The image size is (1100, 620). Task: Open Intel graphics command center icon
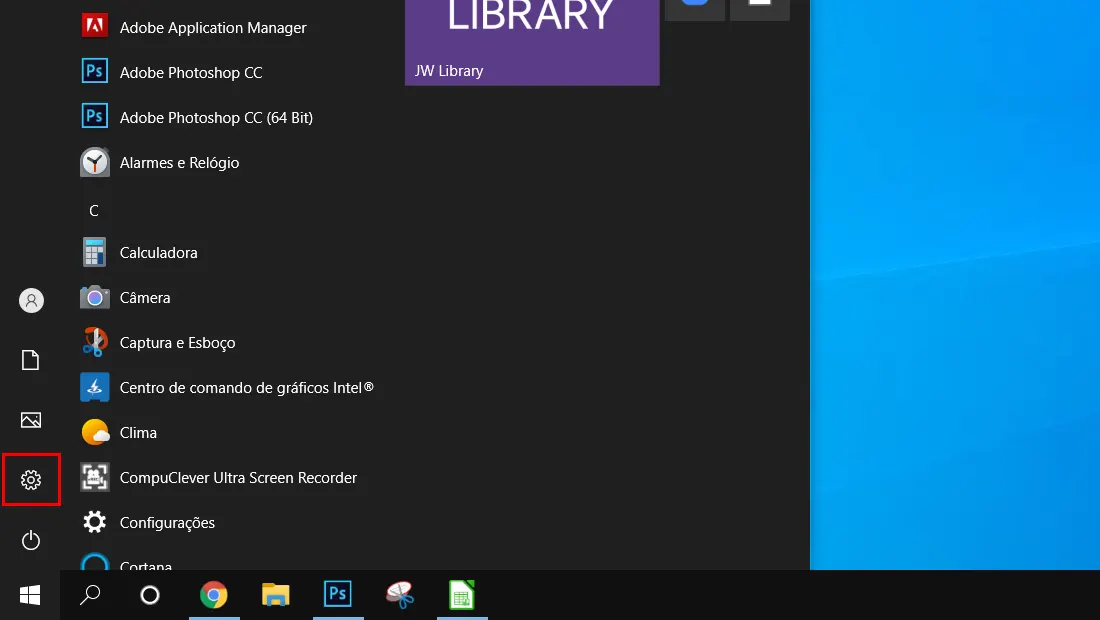point(95,387)
